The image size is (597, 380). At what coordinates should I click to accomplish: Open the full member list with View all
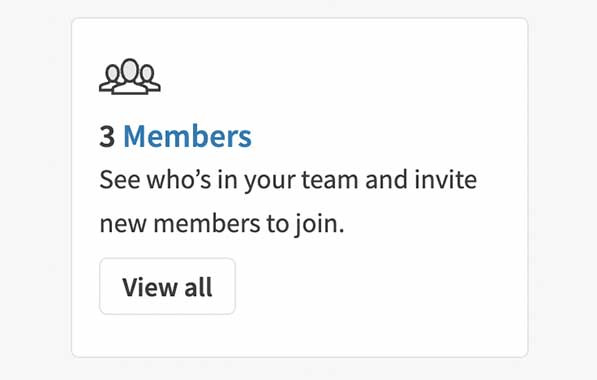point(168,286)
